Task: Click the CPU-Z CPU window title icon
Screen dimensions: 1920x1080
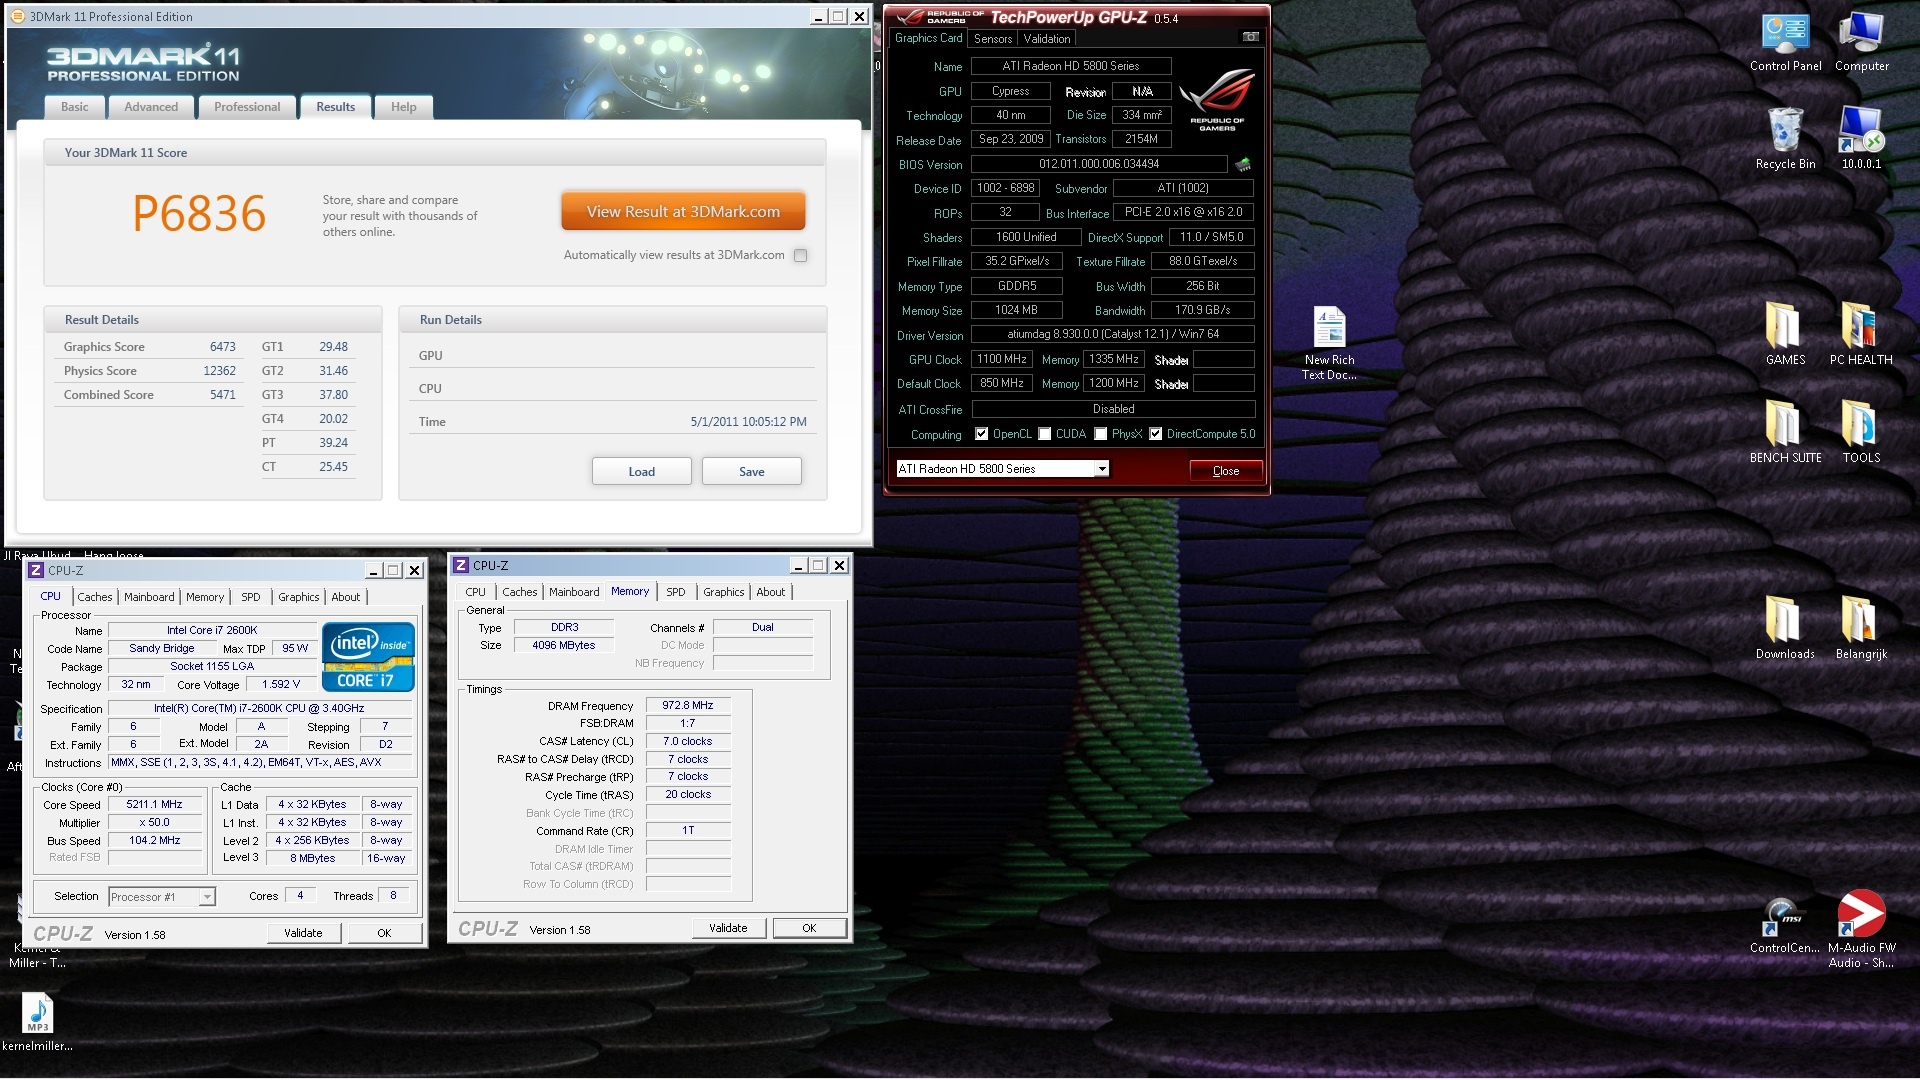Action: pos(36,570)
